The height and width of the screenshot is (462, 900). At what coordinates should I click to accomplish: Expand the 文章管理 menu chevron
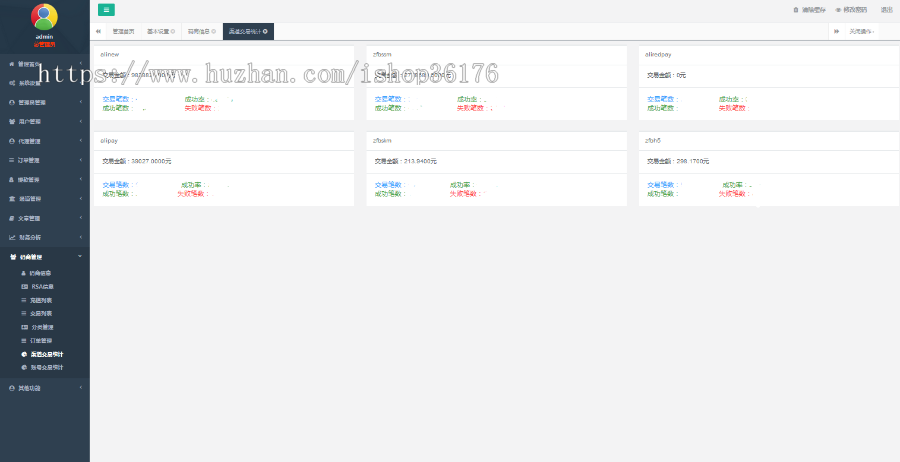(80, 218)
